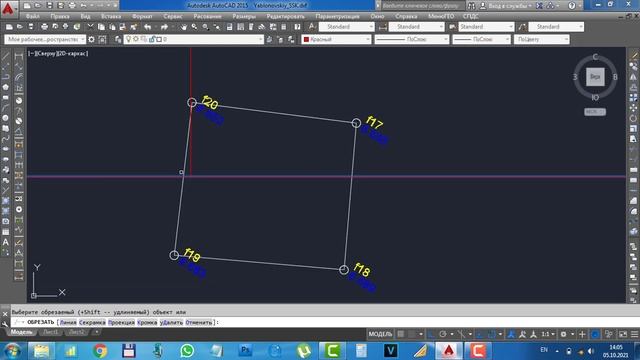Click the red color swatch beside Красный

point(306,40)
